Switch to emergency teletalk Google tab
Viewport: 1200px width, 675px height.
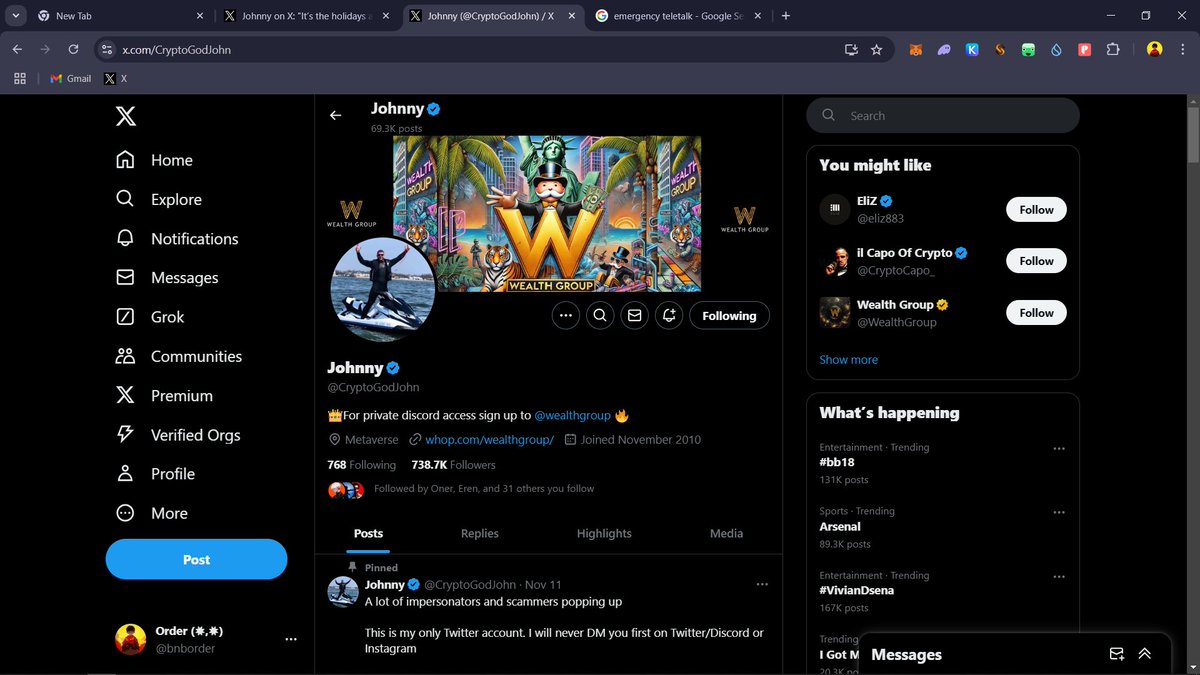pos(679,16)
